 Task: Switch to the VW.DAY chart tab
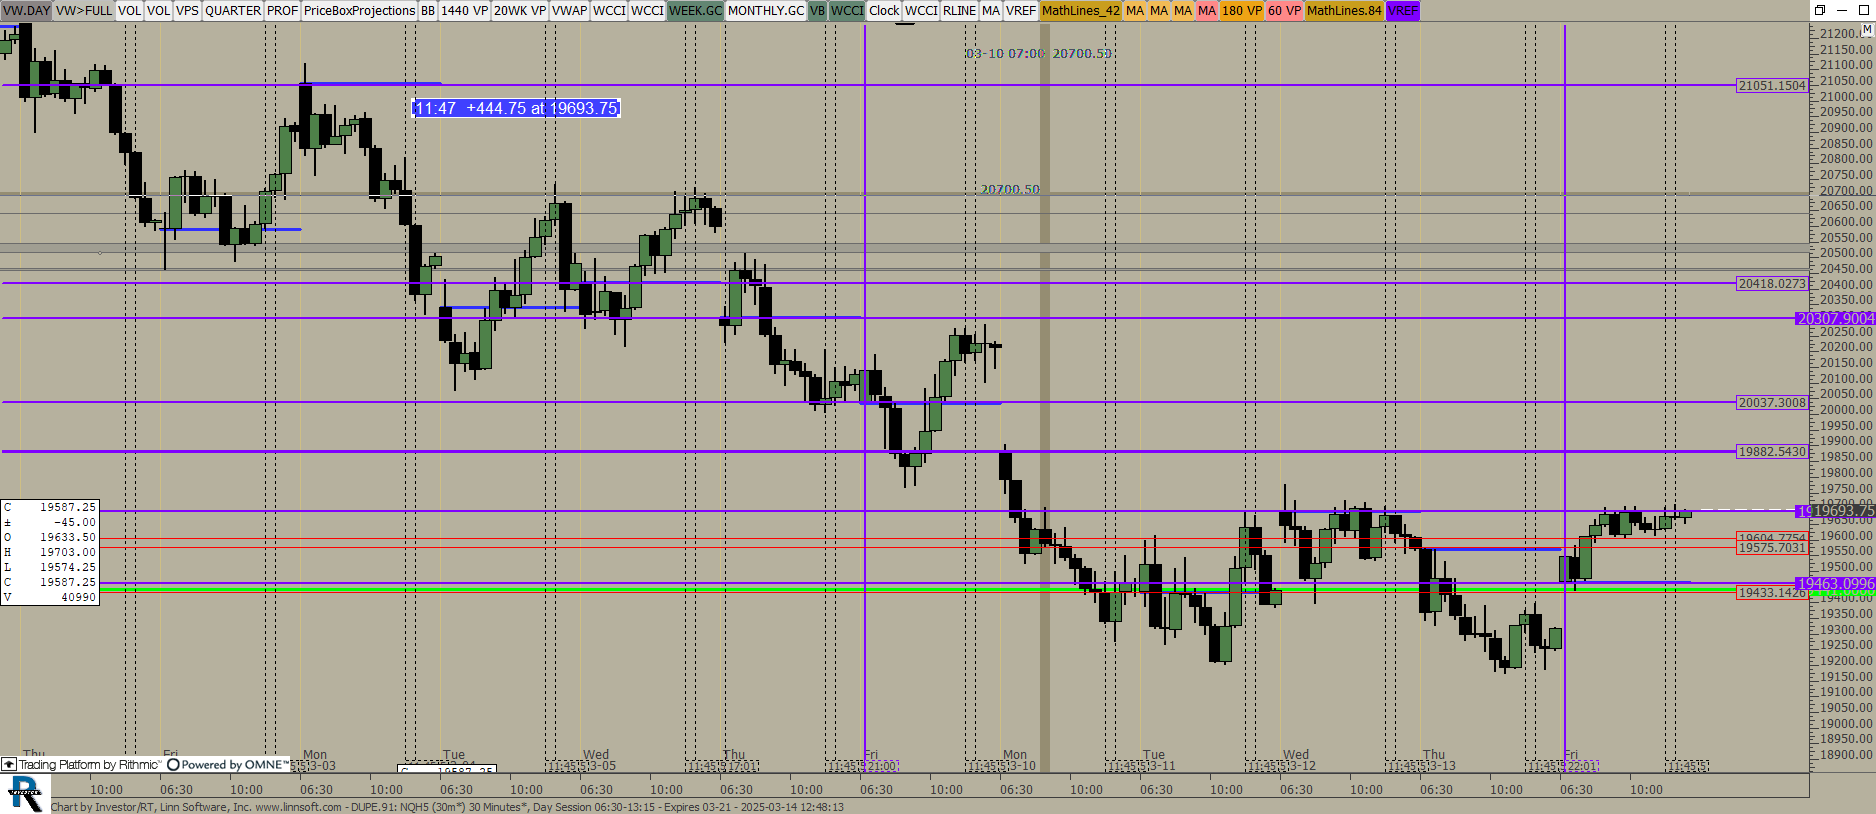pos(26,11)
